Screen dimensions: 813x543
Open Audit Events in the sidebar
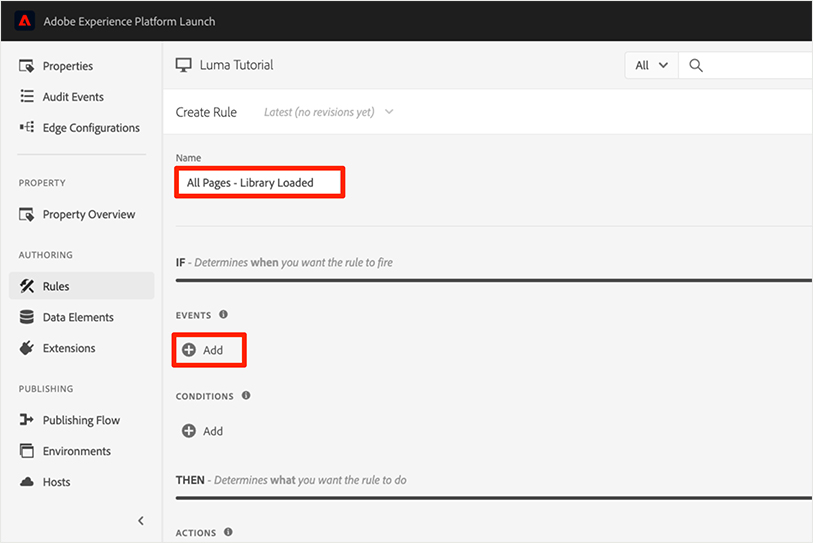(73, 96)
